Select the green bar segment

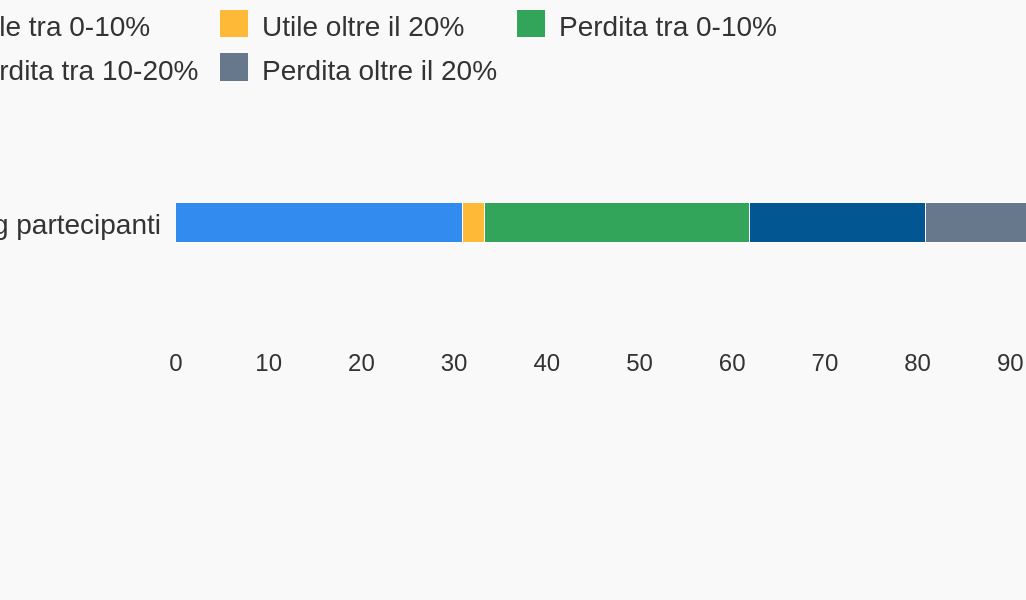(616, 223)
